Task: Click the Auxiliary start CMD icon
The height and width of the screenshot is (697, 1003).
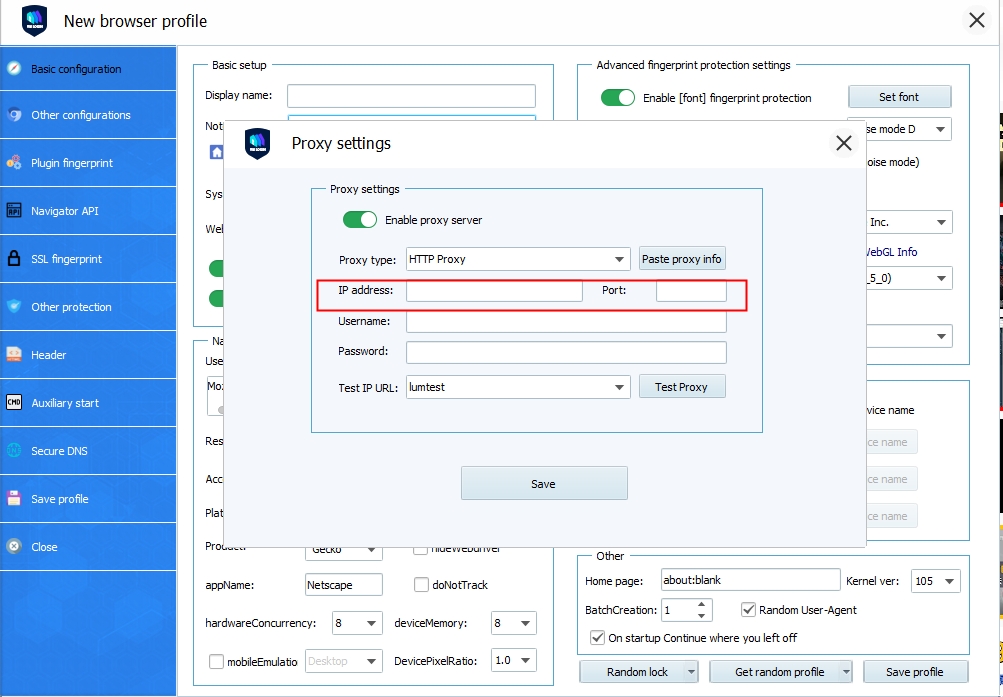Action: coord(14,403)
